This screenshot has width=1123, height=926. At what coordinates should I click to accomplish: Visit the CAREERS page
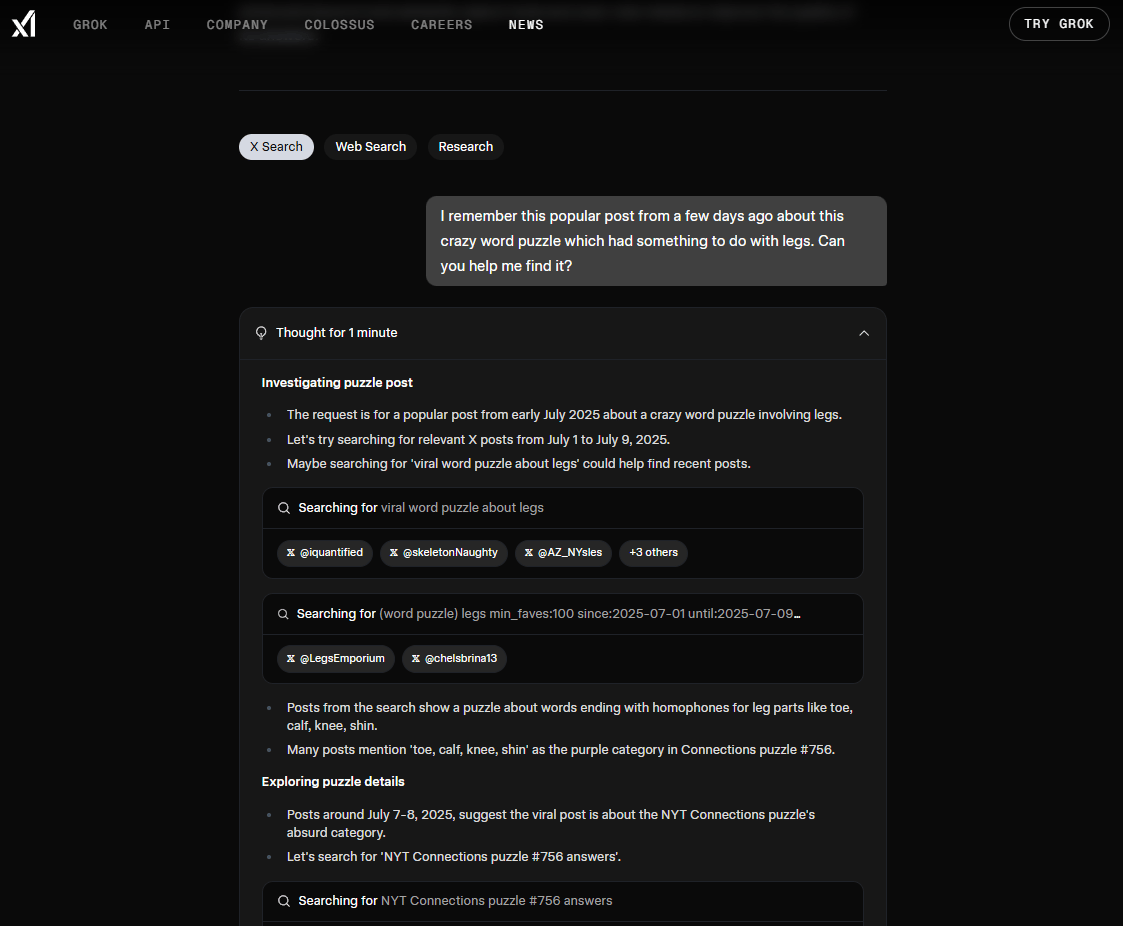click(442, 24)
